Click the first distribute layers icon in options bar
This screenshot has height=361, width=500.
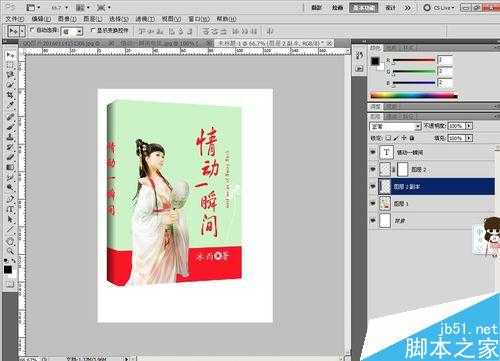(x=206, y=31)
